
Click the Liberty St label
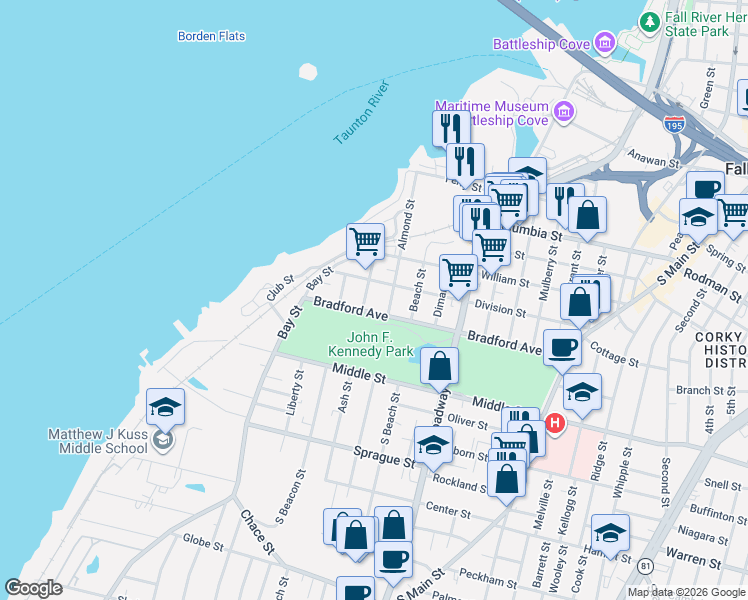coord(294,393)
